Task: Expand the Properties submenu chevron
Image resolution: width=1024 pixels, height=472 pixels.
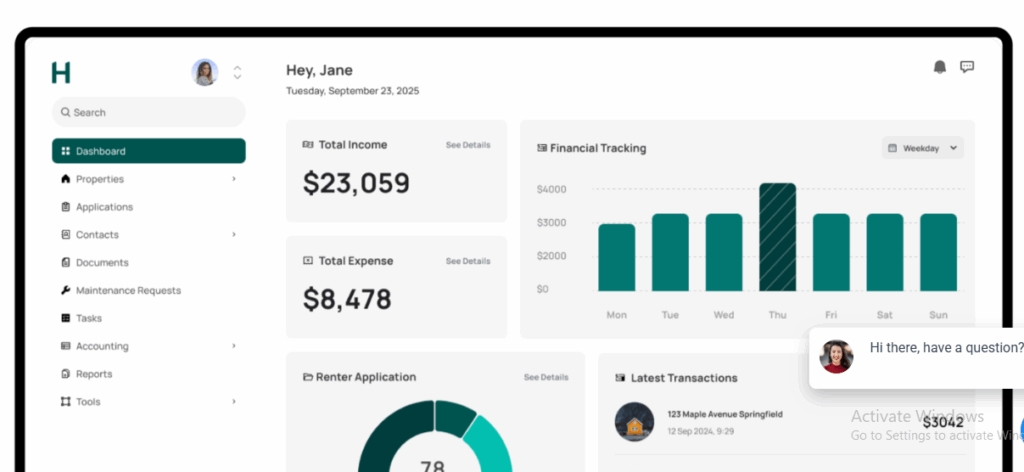Action: [x=234, y=179]
